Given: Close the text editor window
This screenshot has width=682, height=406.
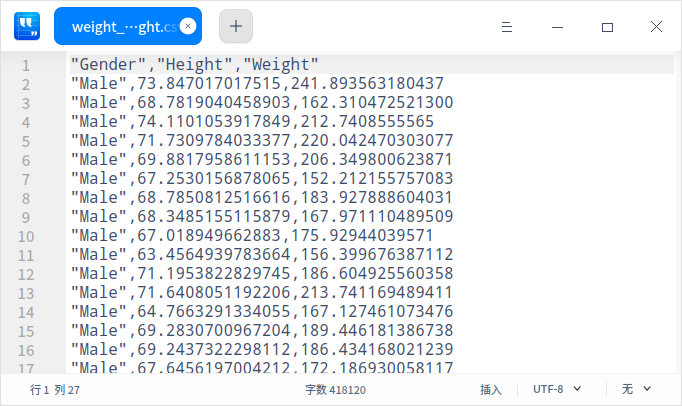Looking at the screenshot, I should [656, 27].
